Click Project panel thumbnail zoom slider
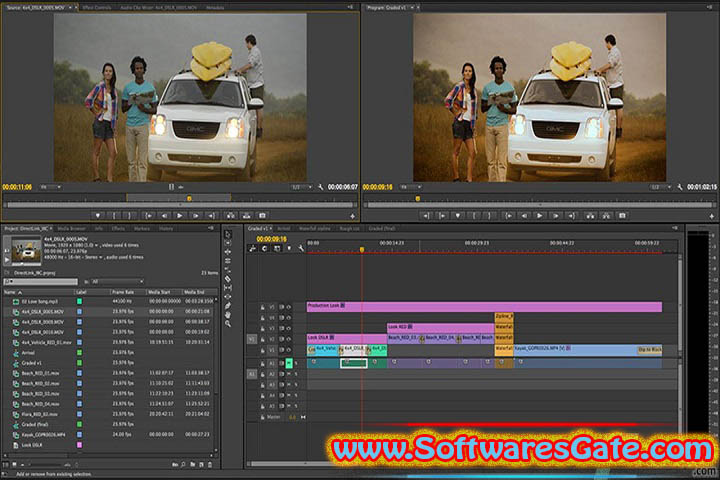 [x=46, y=465]
